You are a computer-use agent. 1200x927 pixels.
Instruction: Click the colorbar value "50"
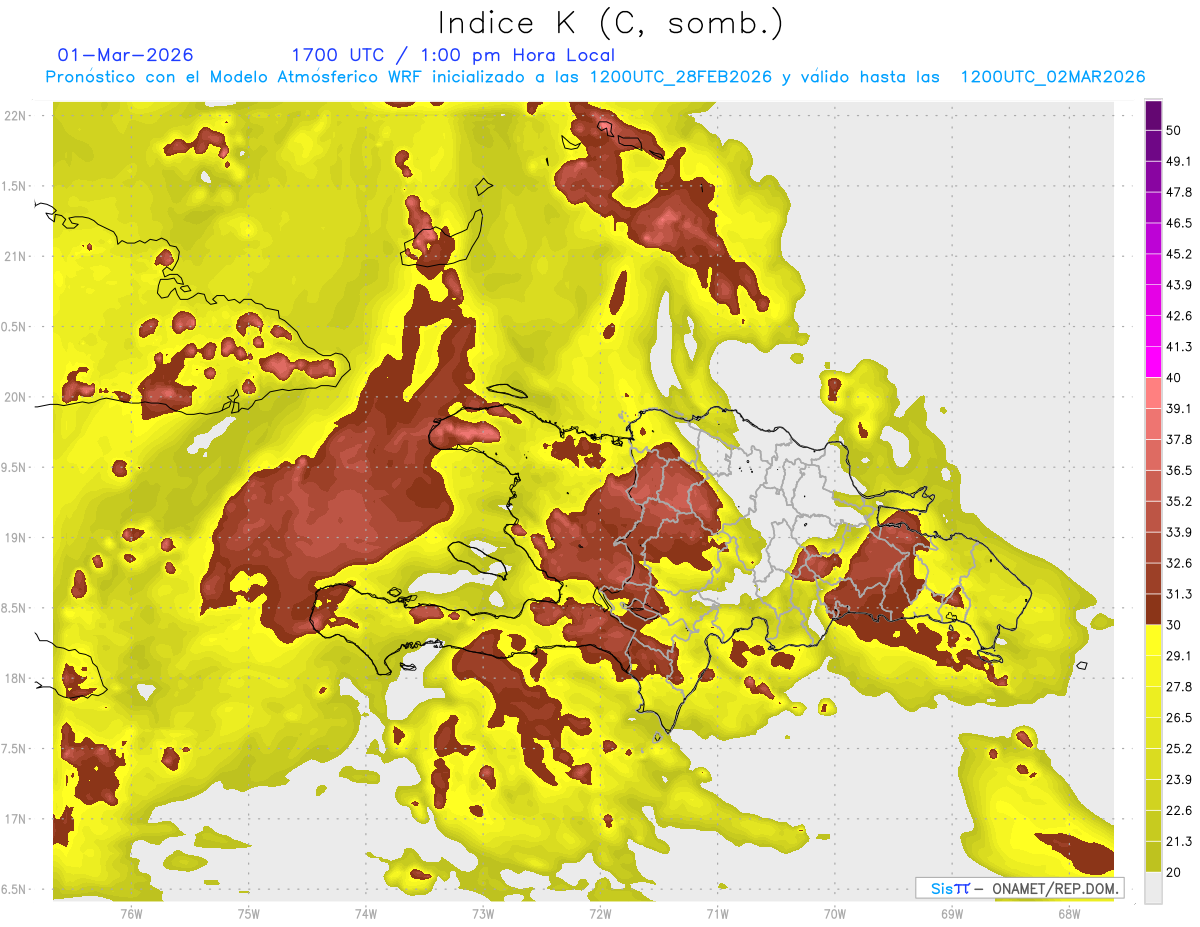(x=1174, y=129)
